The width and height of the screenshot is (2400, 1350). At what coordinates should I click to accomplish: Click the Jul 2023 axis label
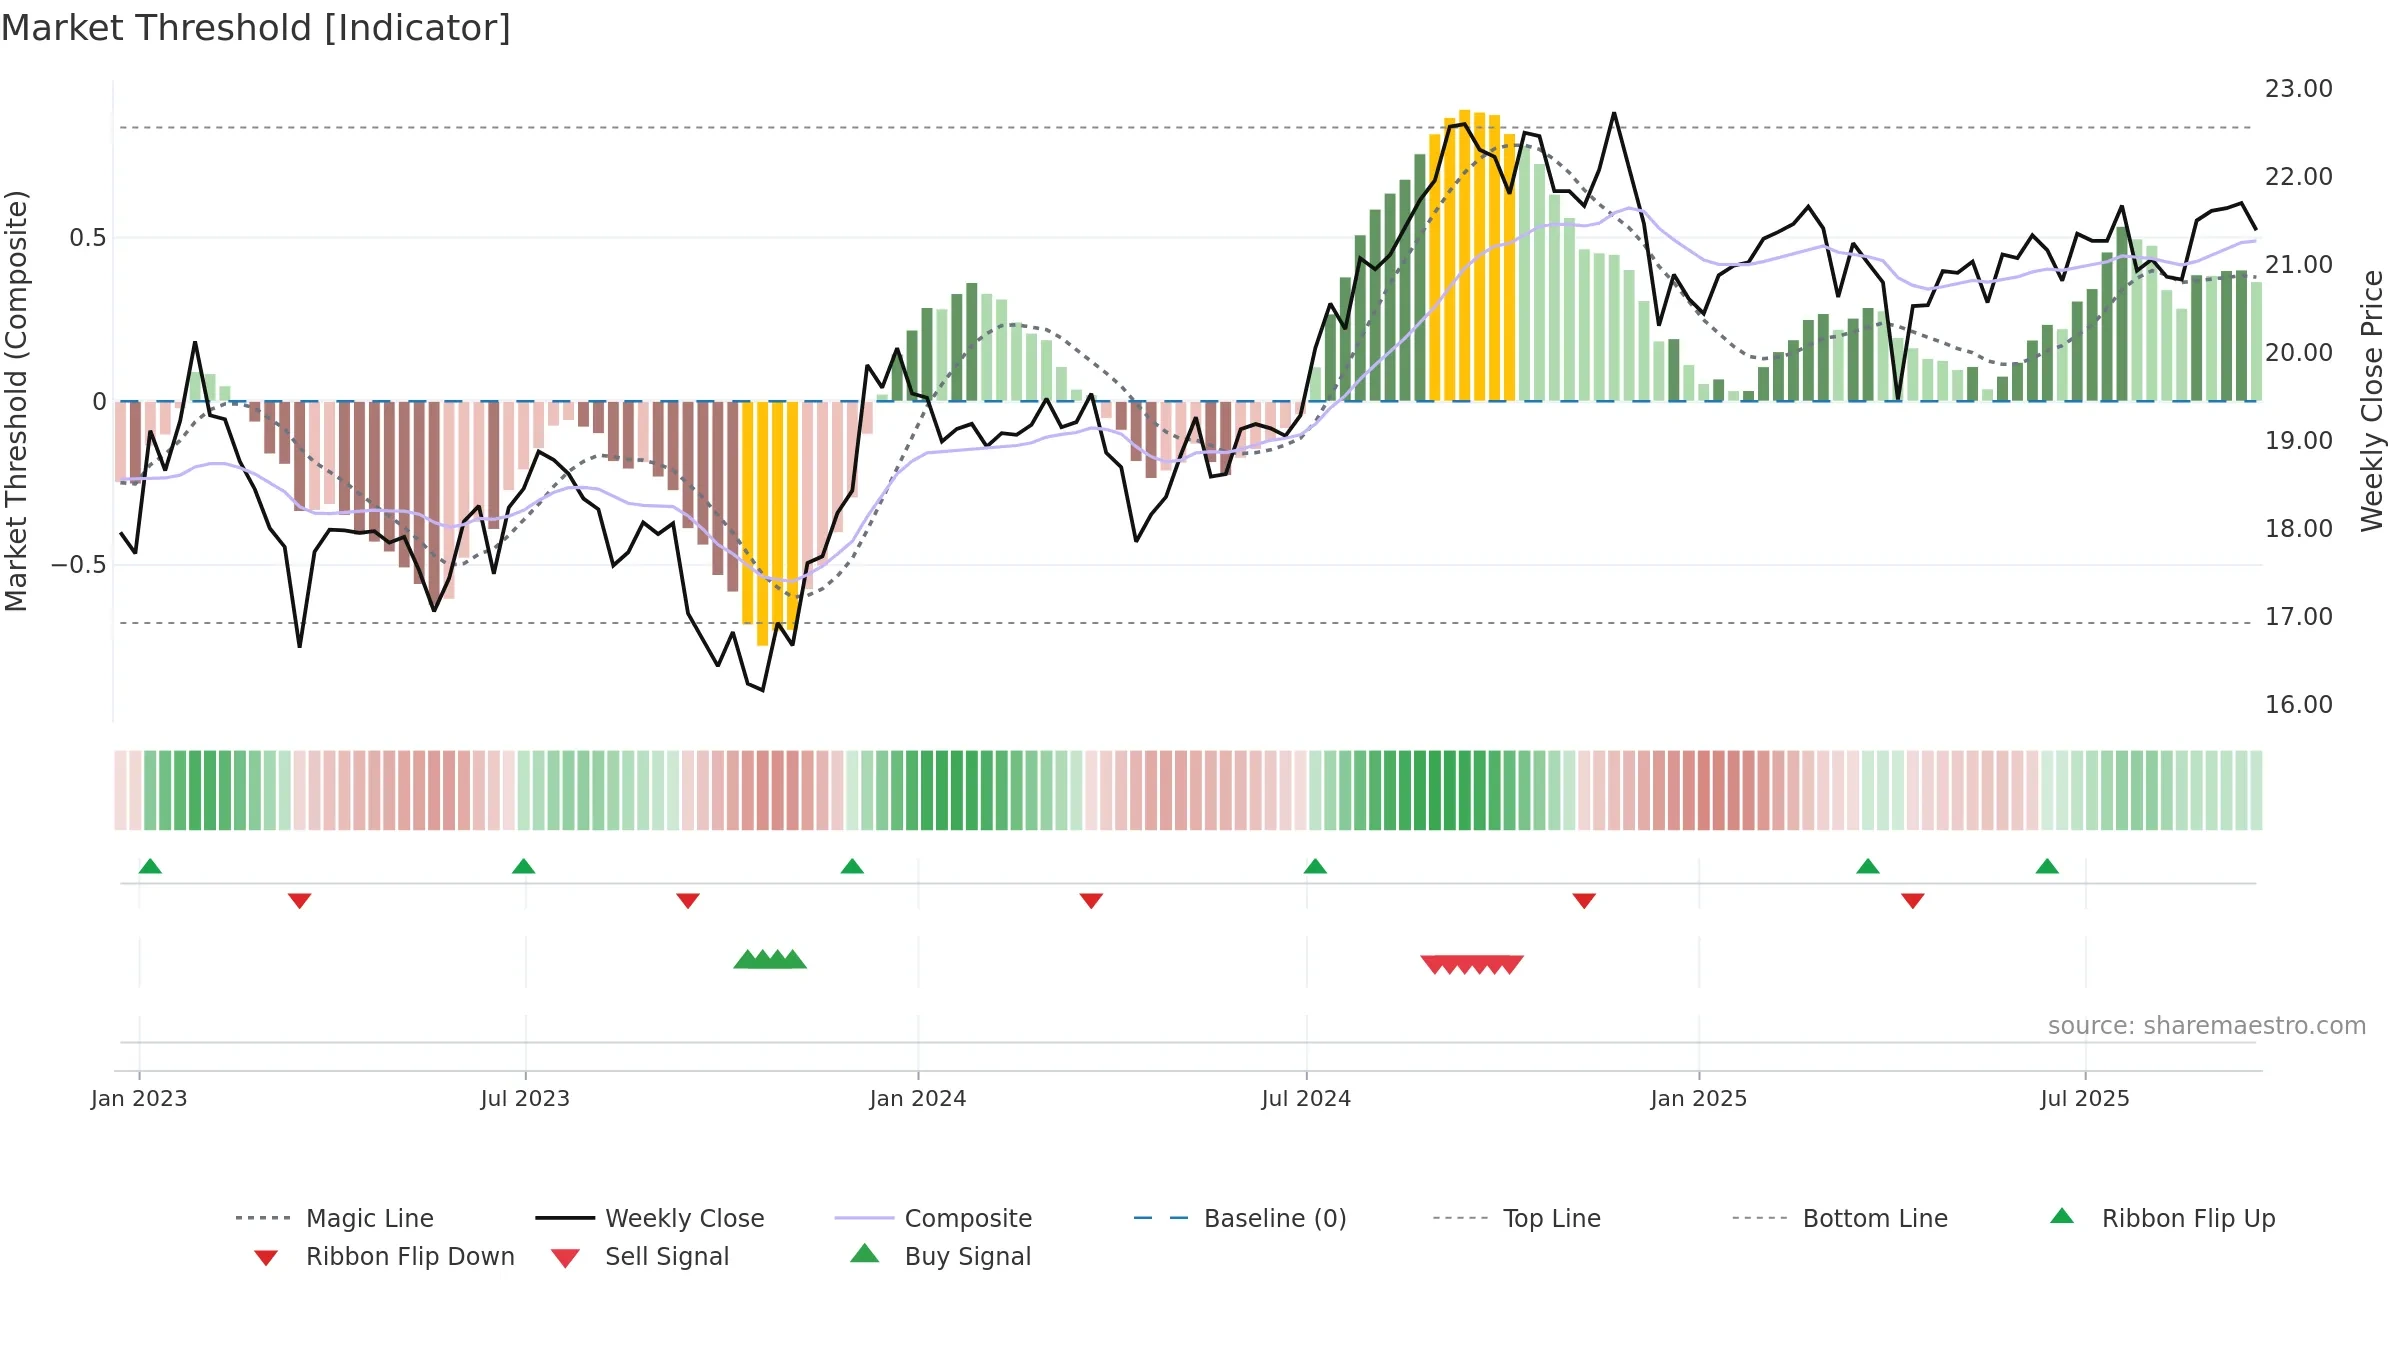525,1098
